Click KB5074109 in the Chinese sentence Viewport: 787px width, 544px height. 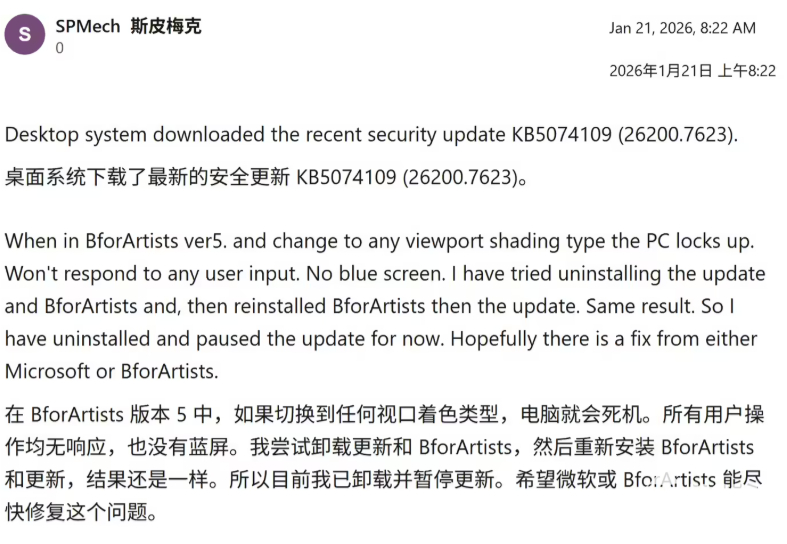pyautogui.click(x=347, y=179)
